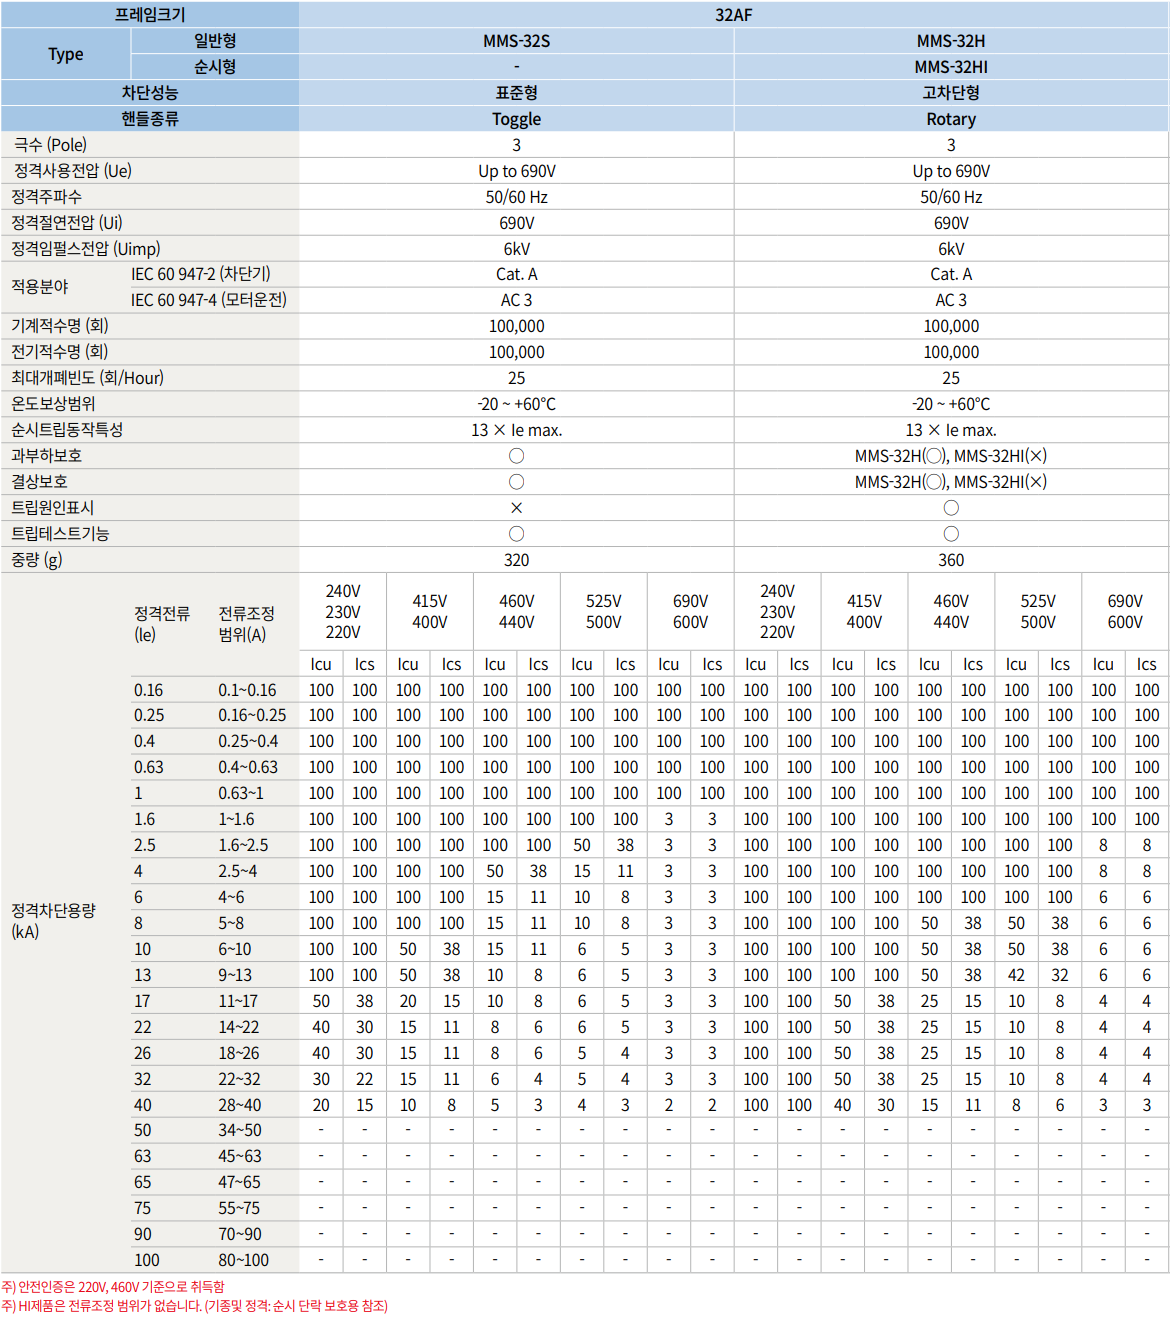Select the Toggle handle type cell
Viewport: 1170px width, 1327px height.
point(516,118)
